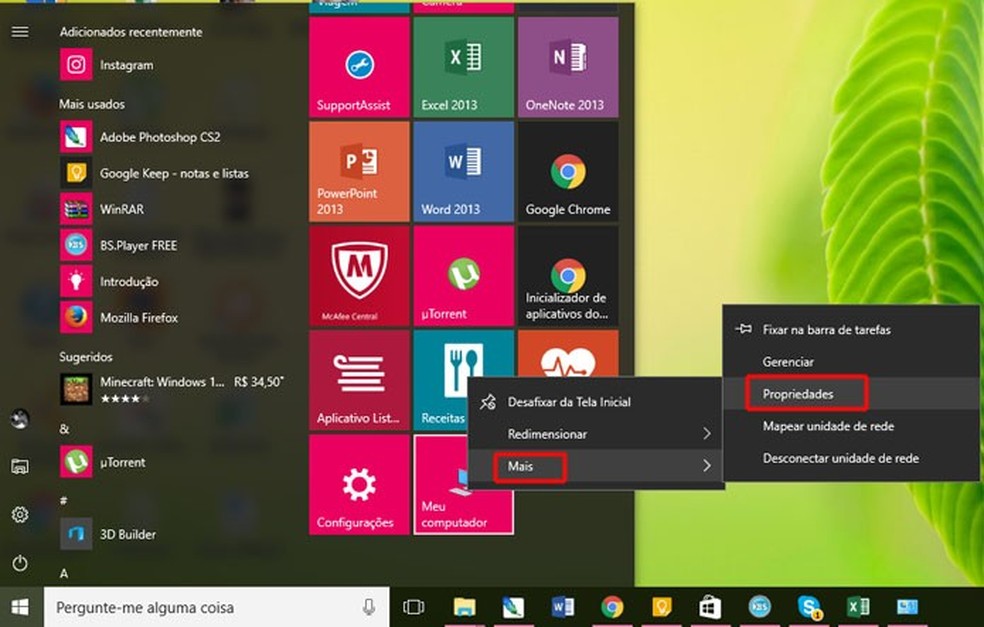Open suggested Minecraft Windows 10 app
Image resolution: width=984 pixels, height=627 pixels.
coord(173,389)
